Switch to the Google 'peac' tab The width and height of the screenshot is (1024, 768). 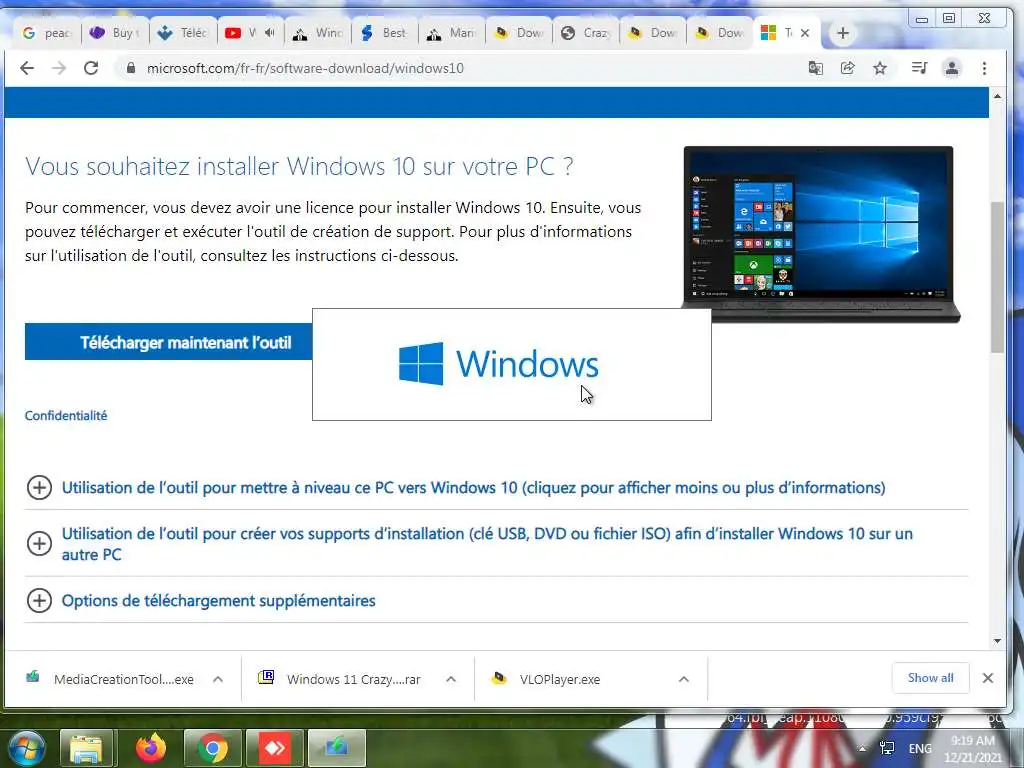tap(46, 33)
